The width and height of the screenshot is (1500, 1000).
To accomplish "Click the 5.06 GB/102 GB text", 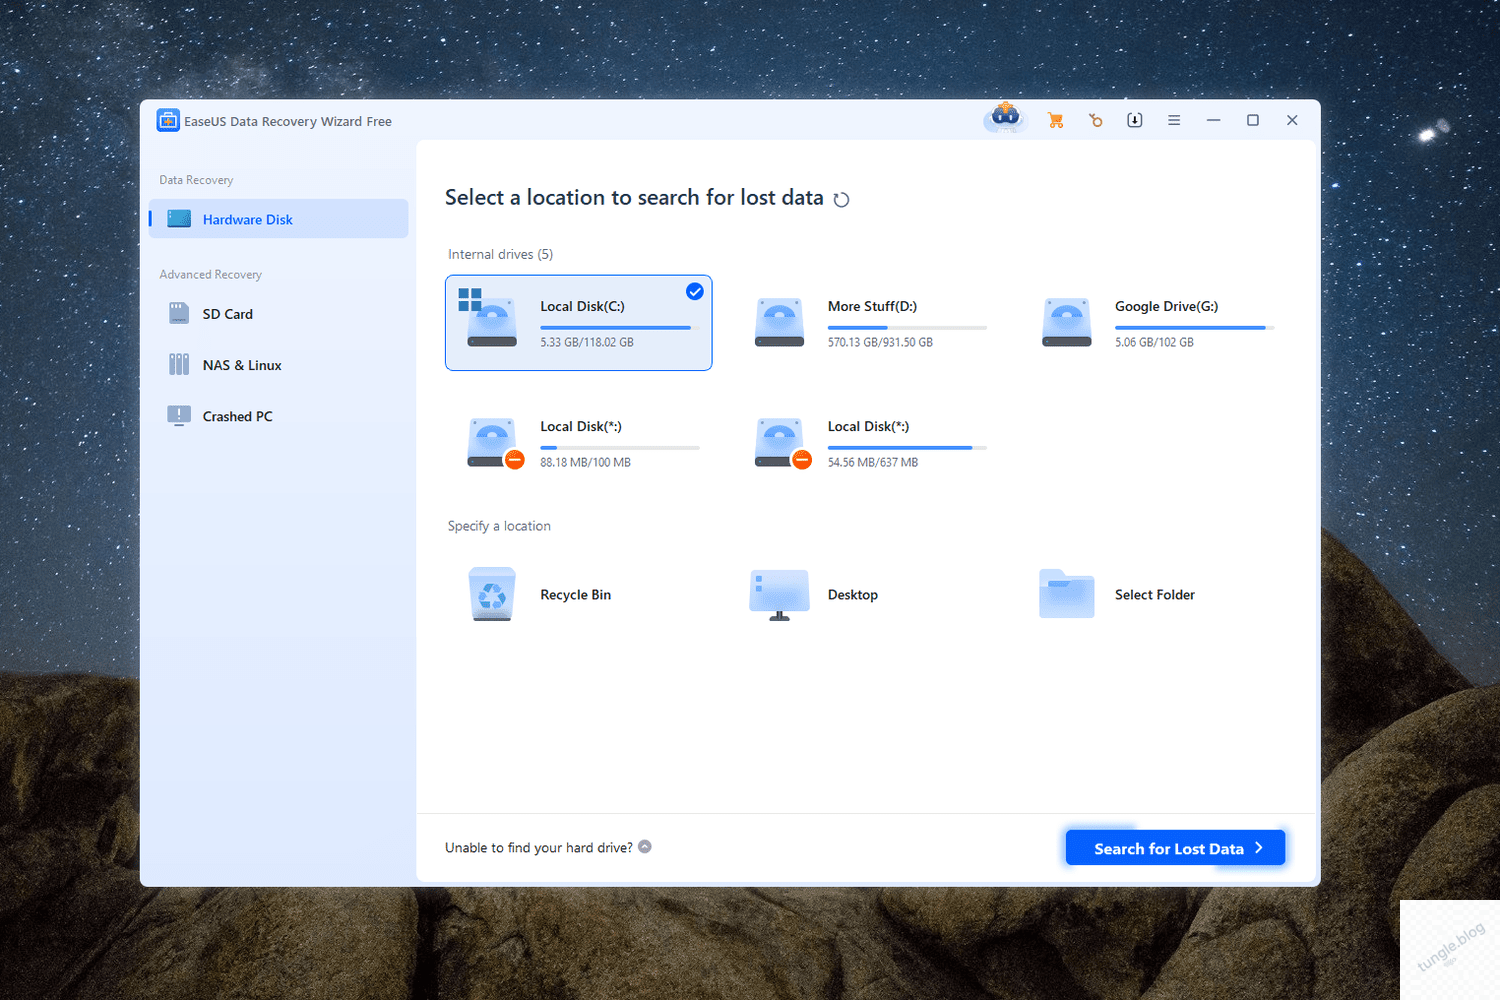I will (x=1154, y=342).
